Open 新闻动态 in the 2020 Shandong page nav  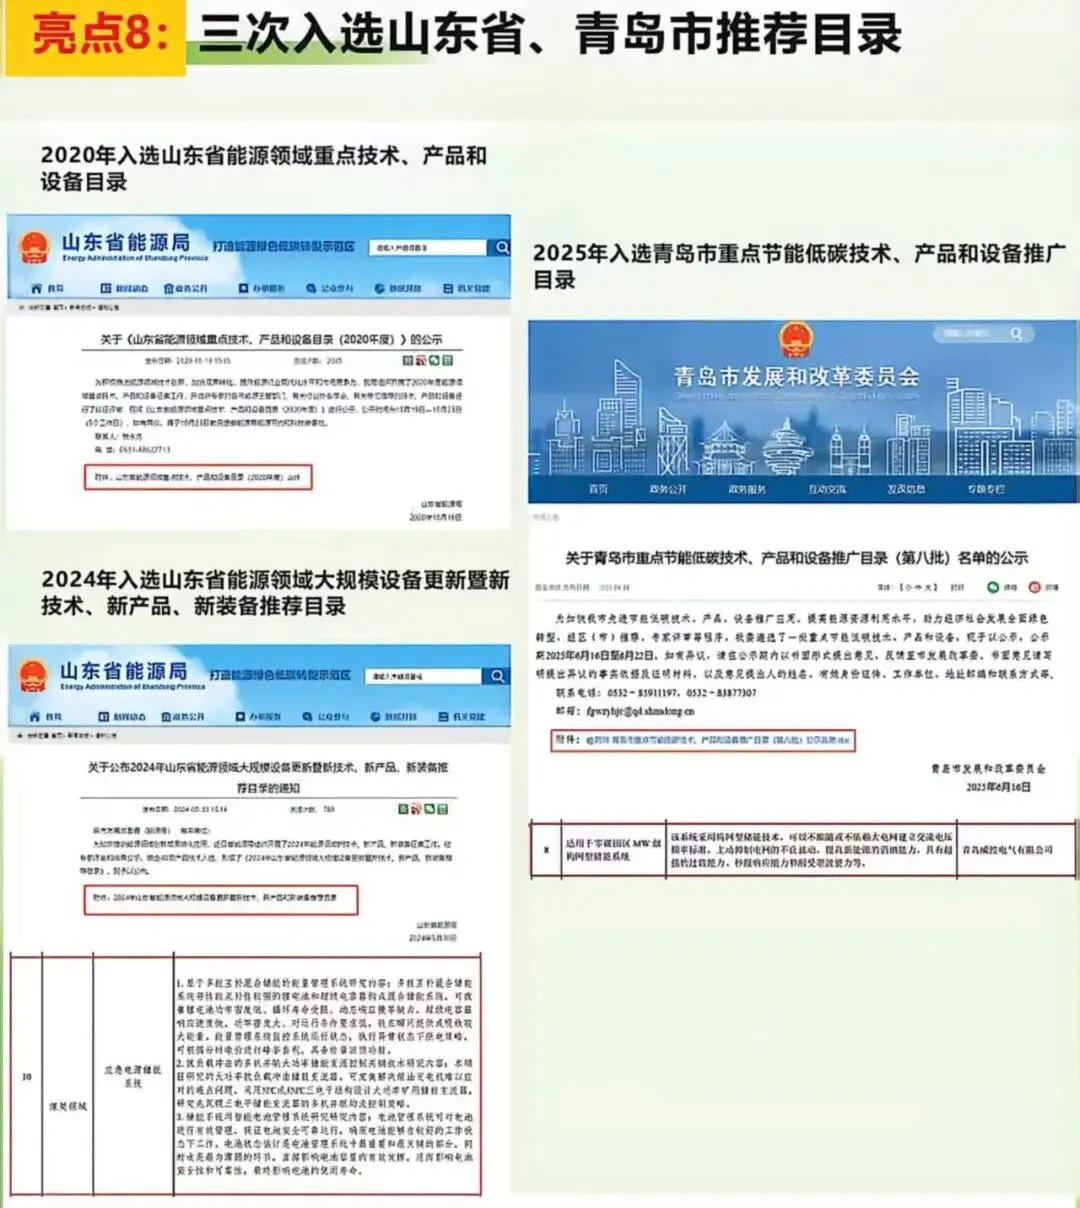point(124,288)
